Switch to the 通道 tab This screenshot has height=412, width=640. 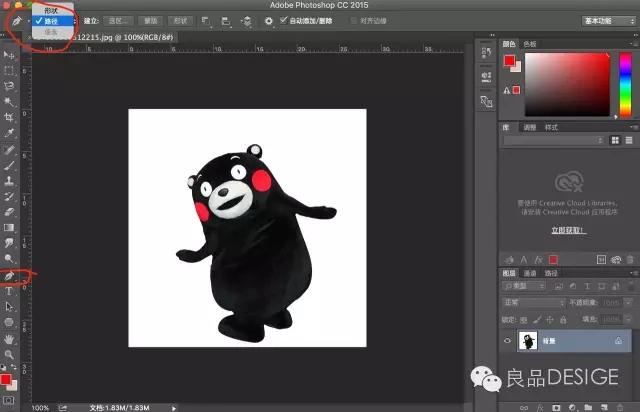click(x=530, y=272)
